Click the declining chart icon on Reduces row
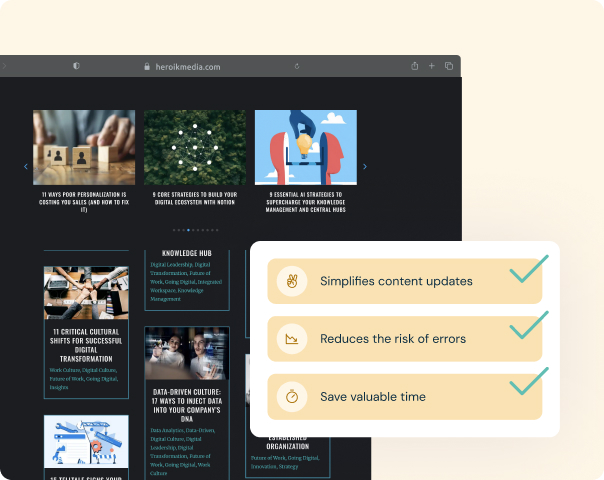Viewport: 604px width, 480px height. (292, 339)
